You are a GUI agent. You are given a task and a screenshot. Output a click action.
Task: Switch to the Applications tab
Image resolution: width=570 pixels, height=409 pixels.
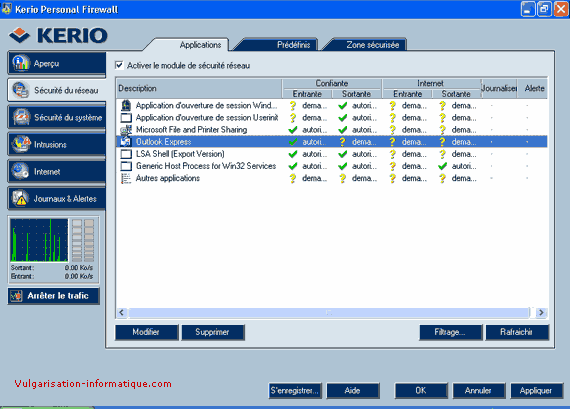pyautogui.click(x=200, y=45)
